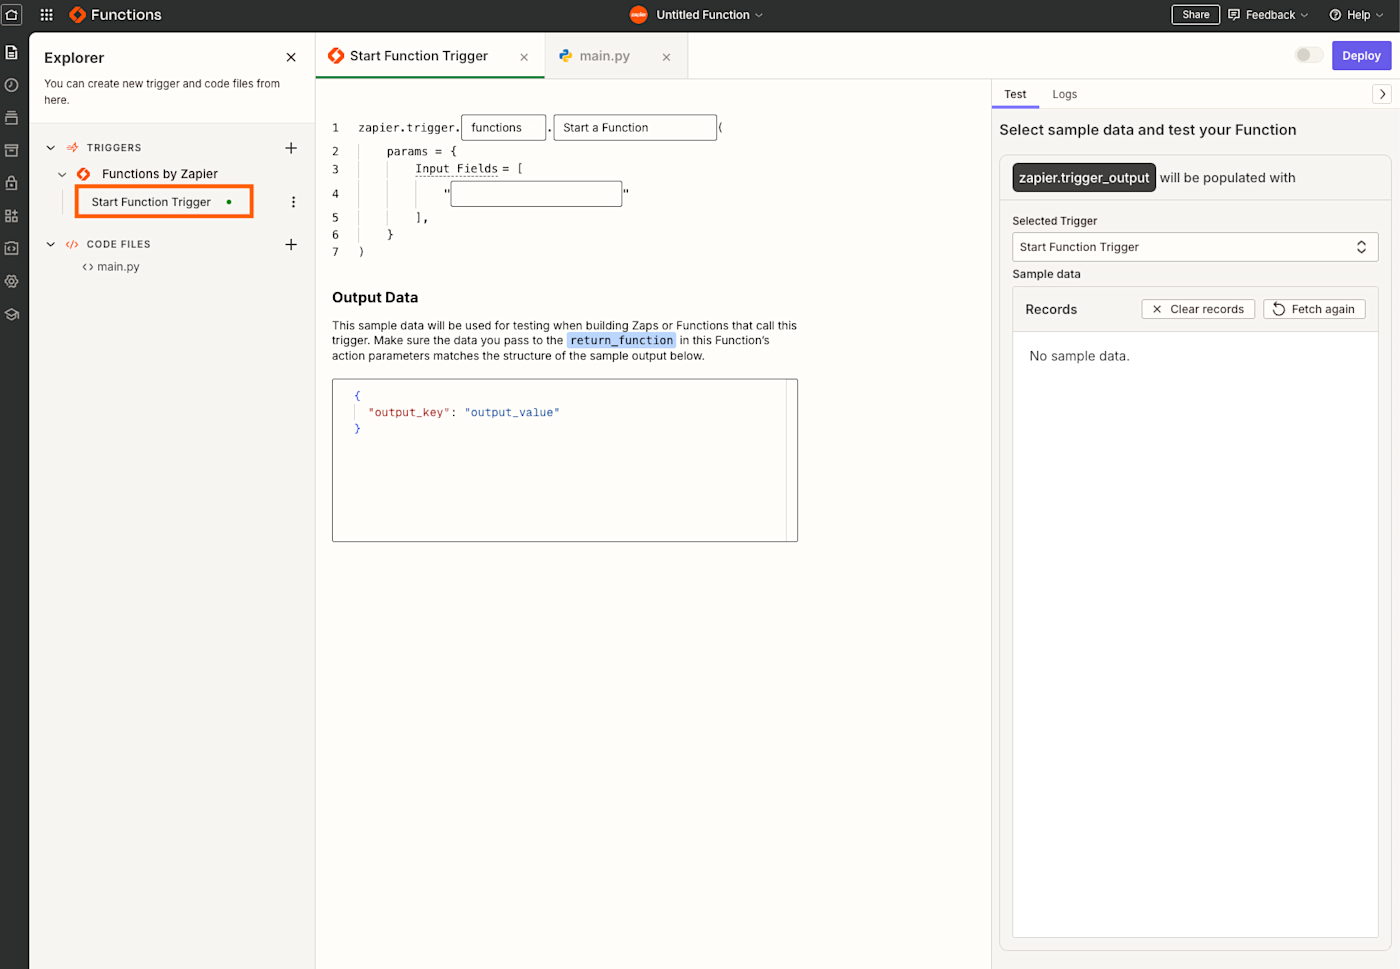Click the zapier.trigger_output badge
The width and height of the screenshot is (1400, 969).
click(x=1084, y=178)
